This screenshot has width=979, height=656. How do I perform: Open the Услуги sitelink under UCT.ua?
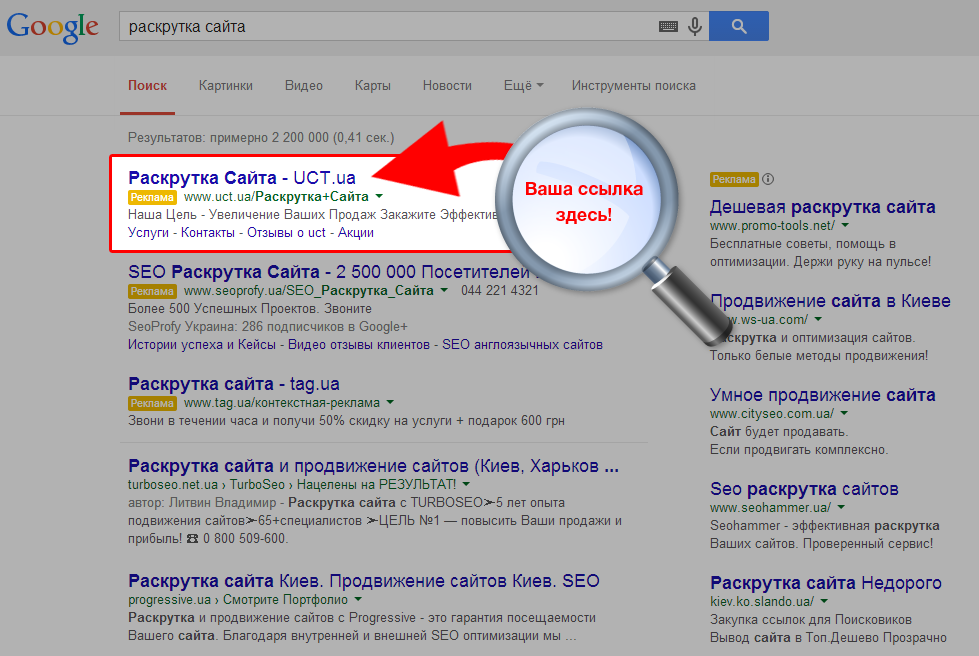148,233
